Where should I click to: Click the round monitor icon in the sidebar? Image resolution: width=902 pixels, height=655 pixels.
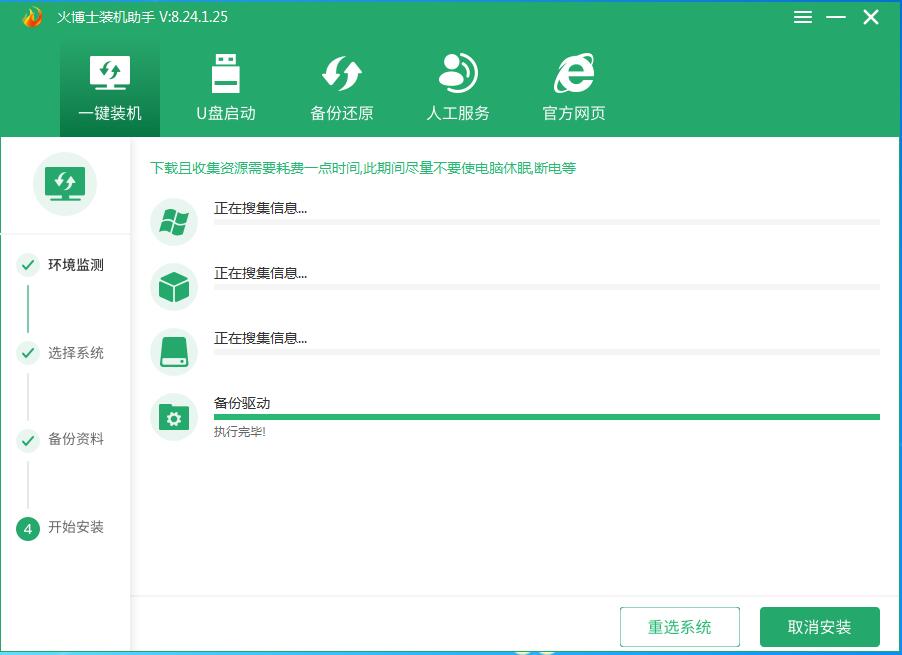65,184
